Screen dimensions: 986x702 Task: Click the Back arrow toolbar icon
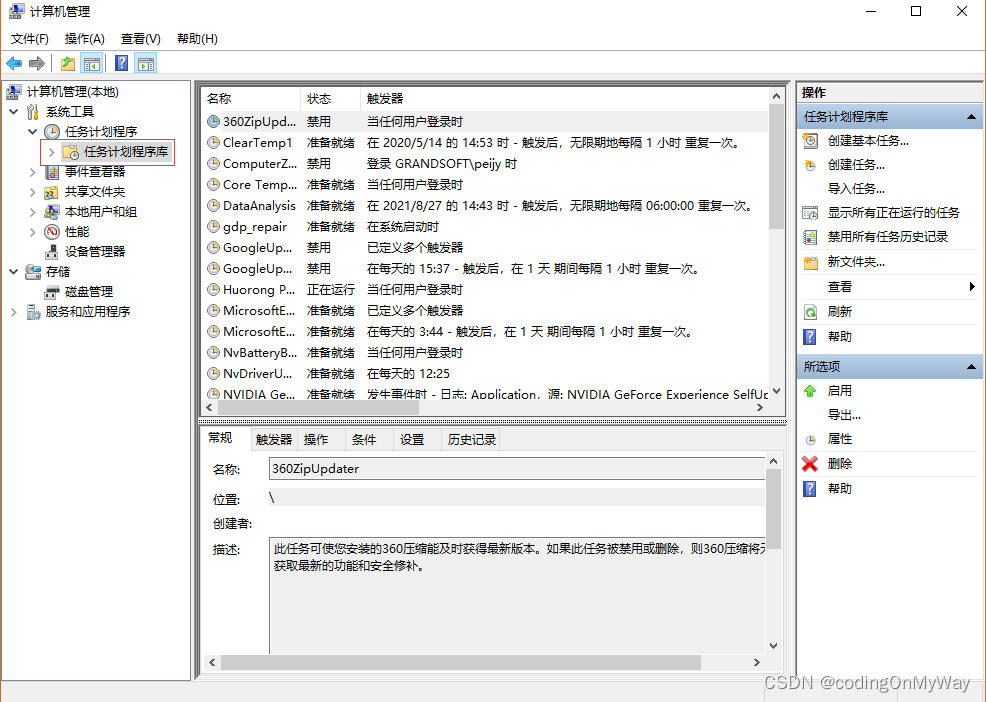pos(14,64)
